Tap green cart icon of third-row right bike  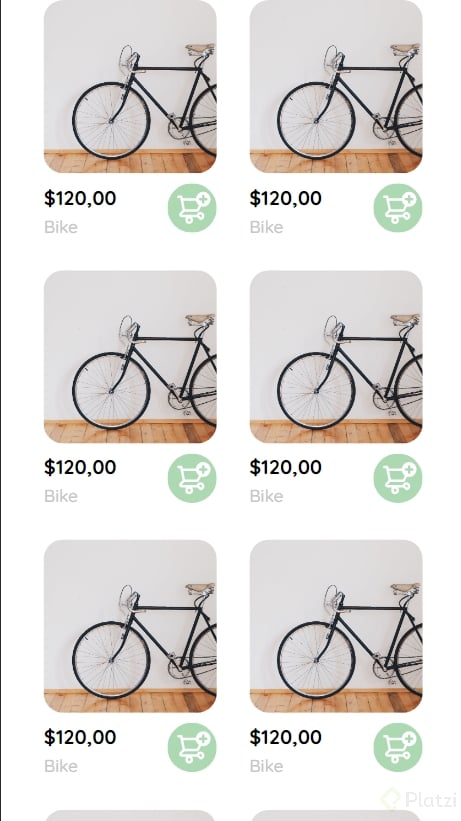[398, 747]
